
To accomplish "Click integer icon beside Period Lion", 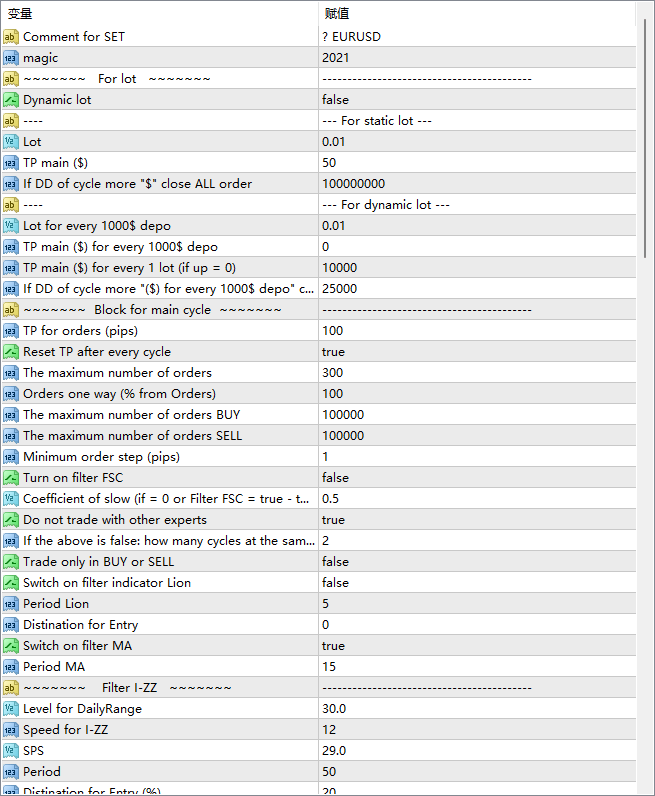I will point(11,604).
